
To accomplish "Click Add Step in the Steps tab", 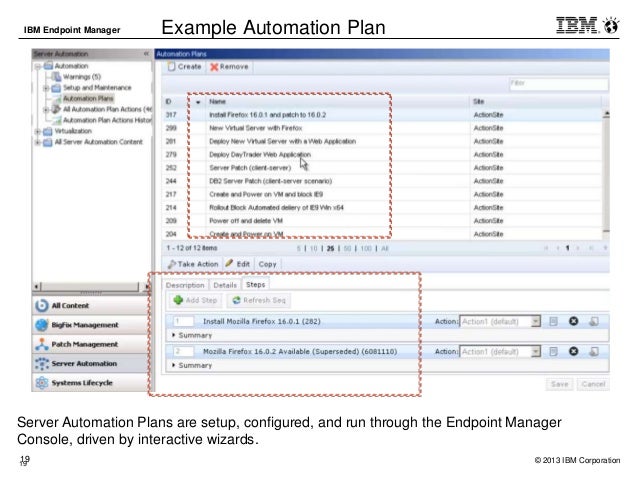I will pyautogui.click(x=195, y=300).
